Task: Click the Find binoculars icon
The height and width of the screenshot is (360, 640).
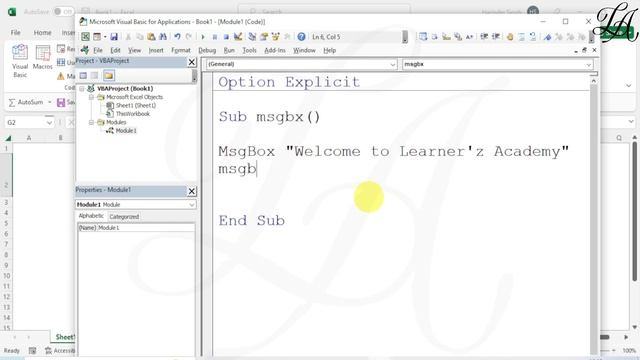Action: click(x=163, y=37)
